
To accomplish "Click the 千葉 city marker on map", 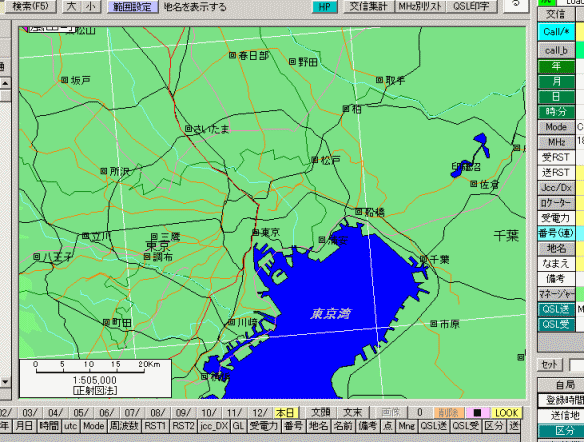I will (x=423, y=259).
